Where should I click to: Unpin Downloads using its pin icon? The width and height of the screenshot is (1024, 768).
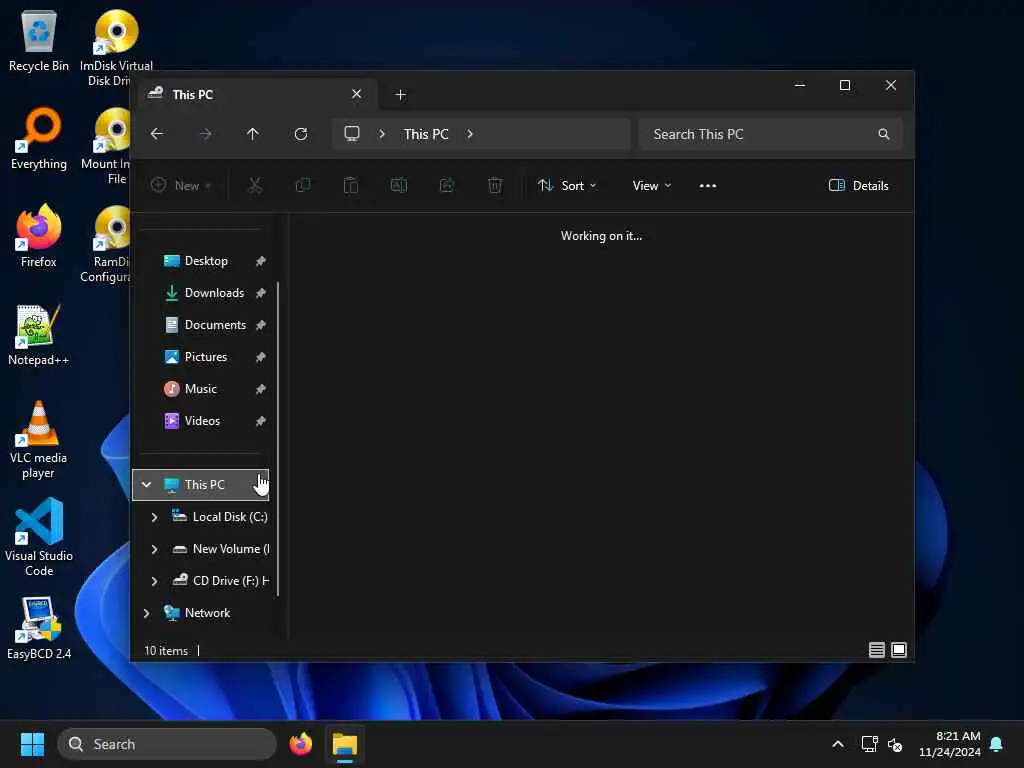pos(261,293)
